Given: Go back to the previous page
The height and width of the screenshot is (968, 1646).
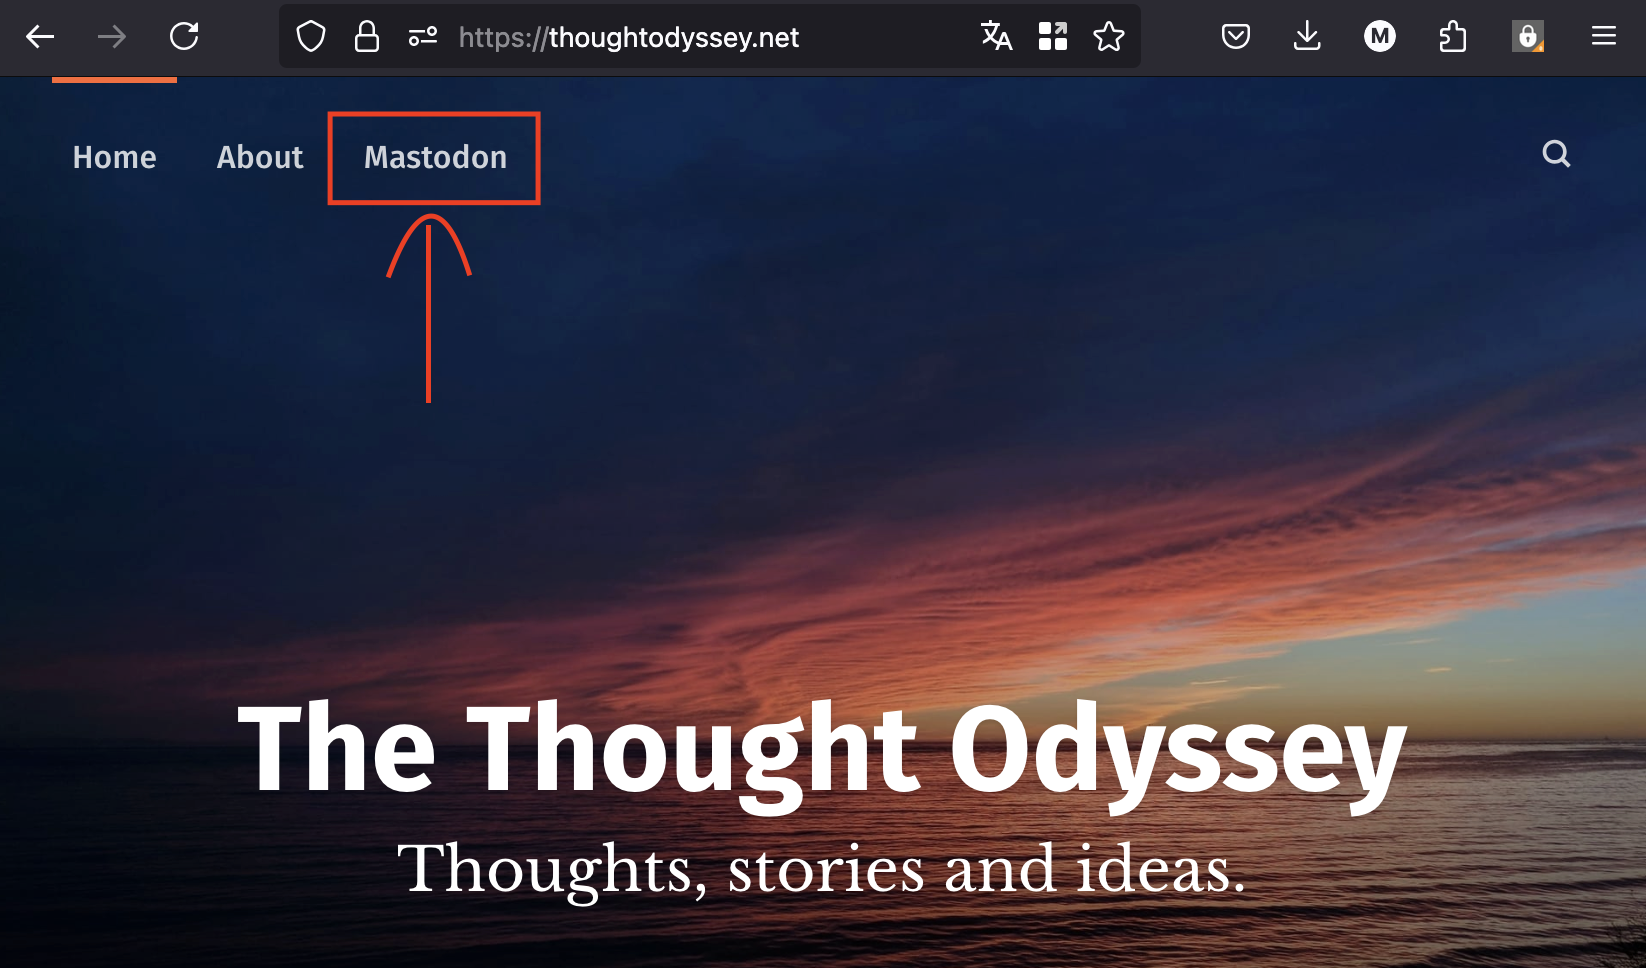Looking at the screenshot, I should pyautogui.click(x=40, y=37).
